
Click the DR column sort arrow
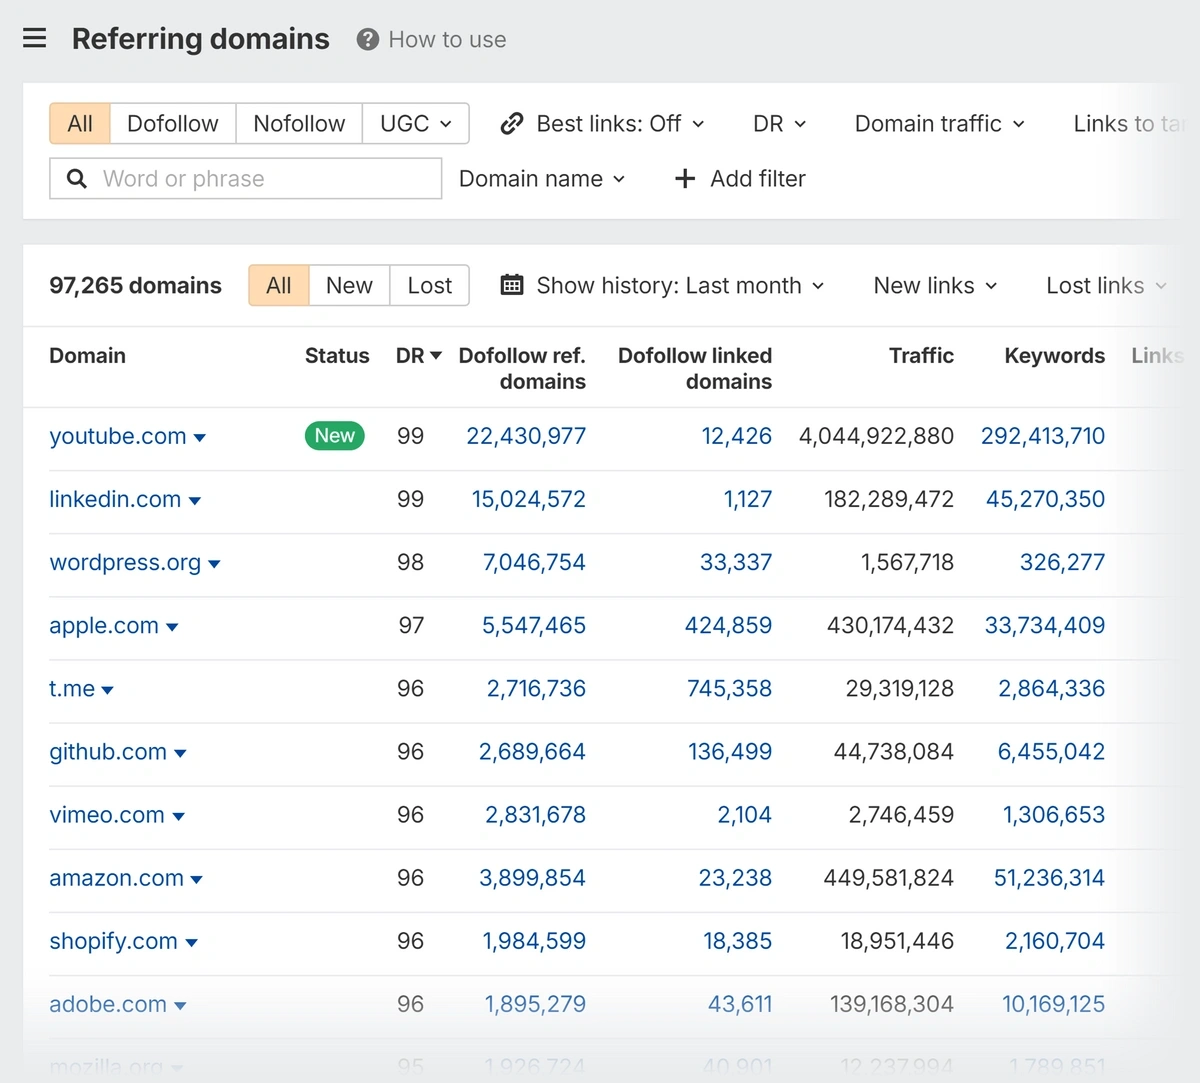436,356
